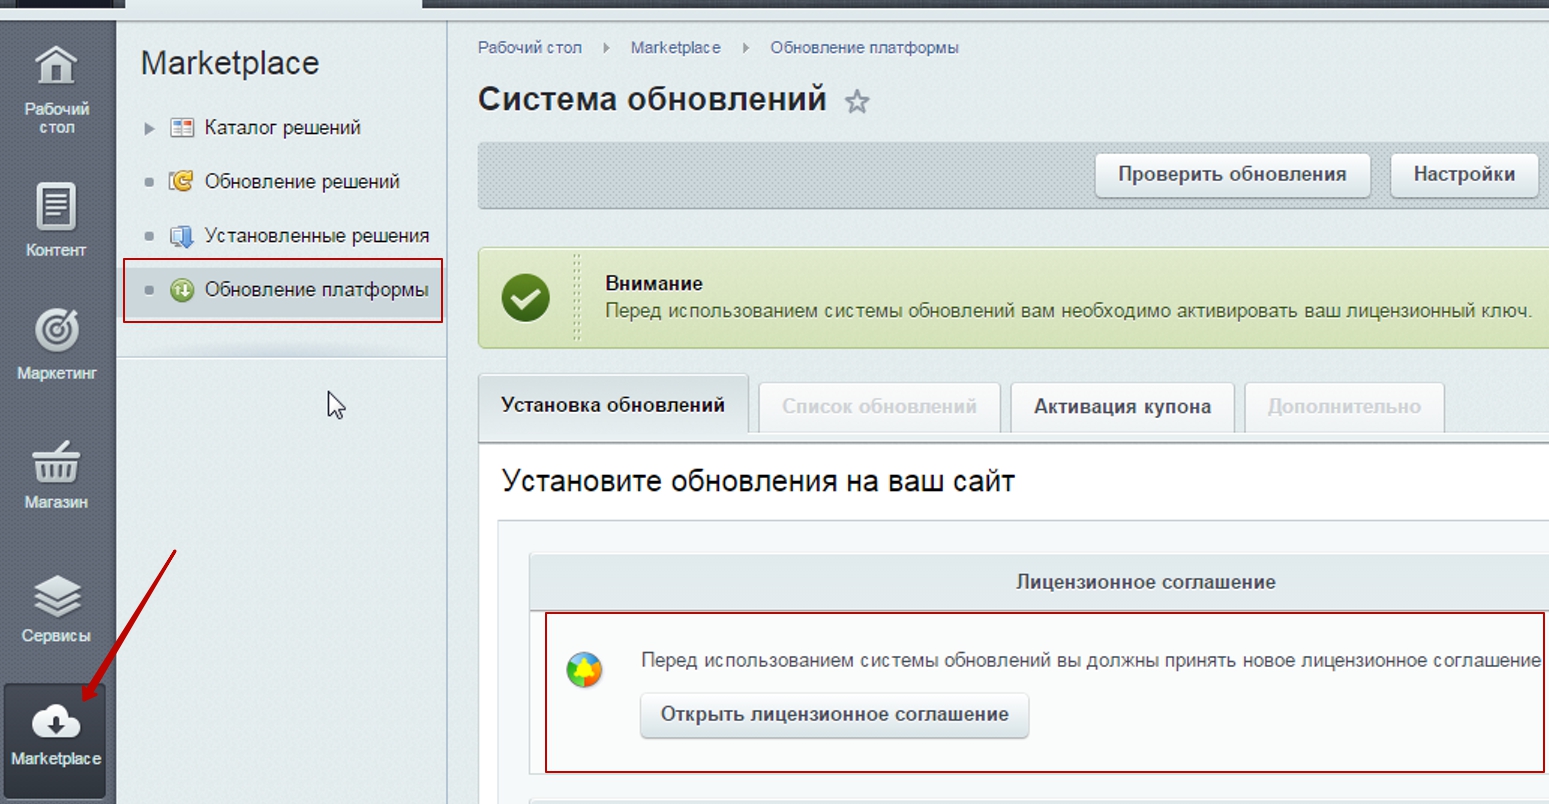This screenshot has height=804, width=1549.
Task: Select Обновление платформы menu item
Action: click(x=316, y=290)
